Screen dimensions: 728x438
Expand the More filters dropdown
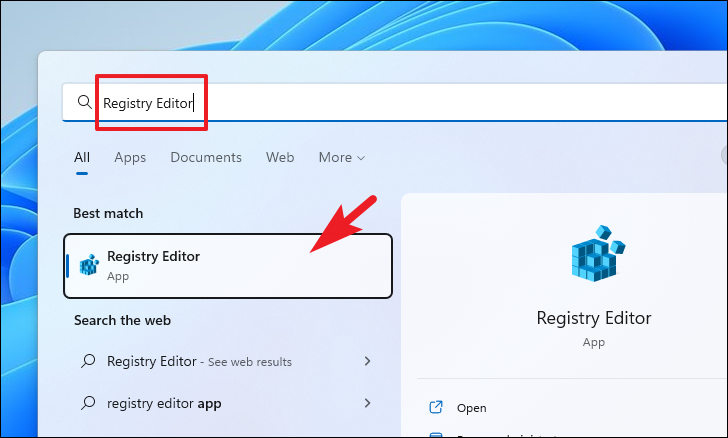342,157
